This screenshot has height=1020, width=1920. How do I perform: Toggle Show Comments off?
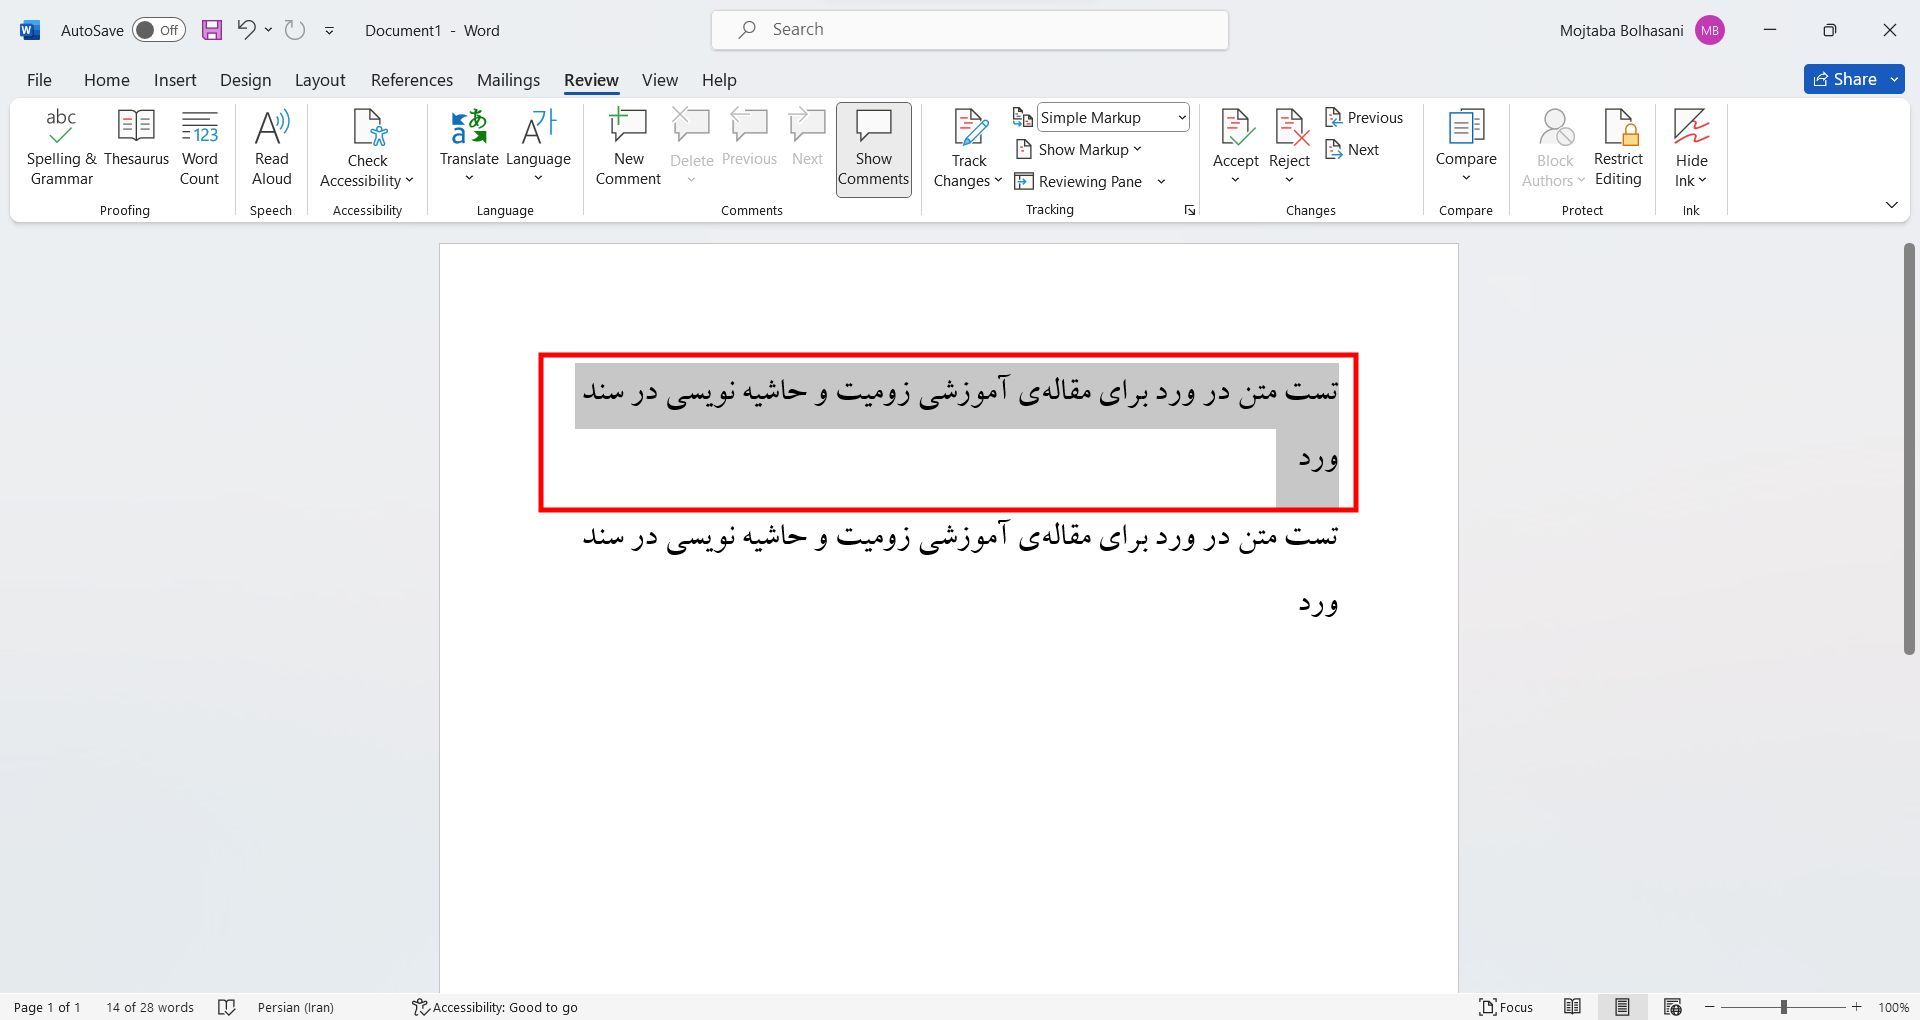tap(872, 148)
